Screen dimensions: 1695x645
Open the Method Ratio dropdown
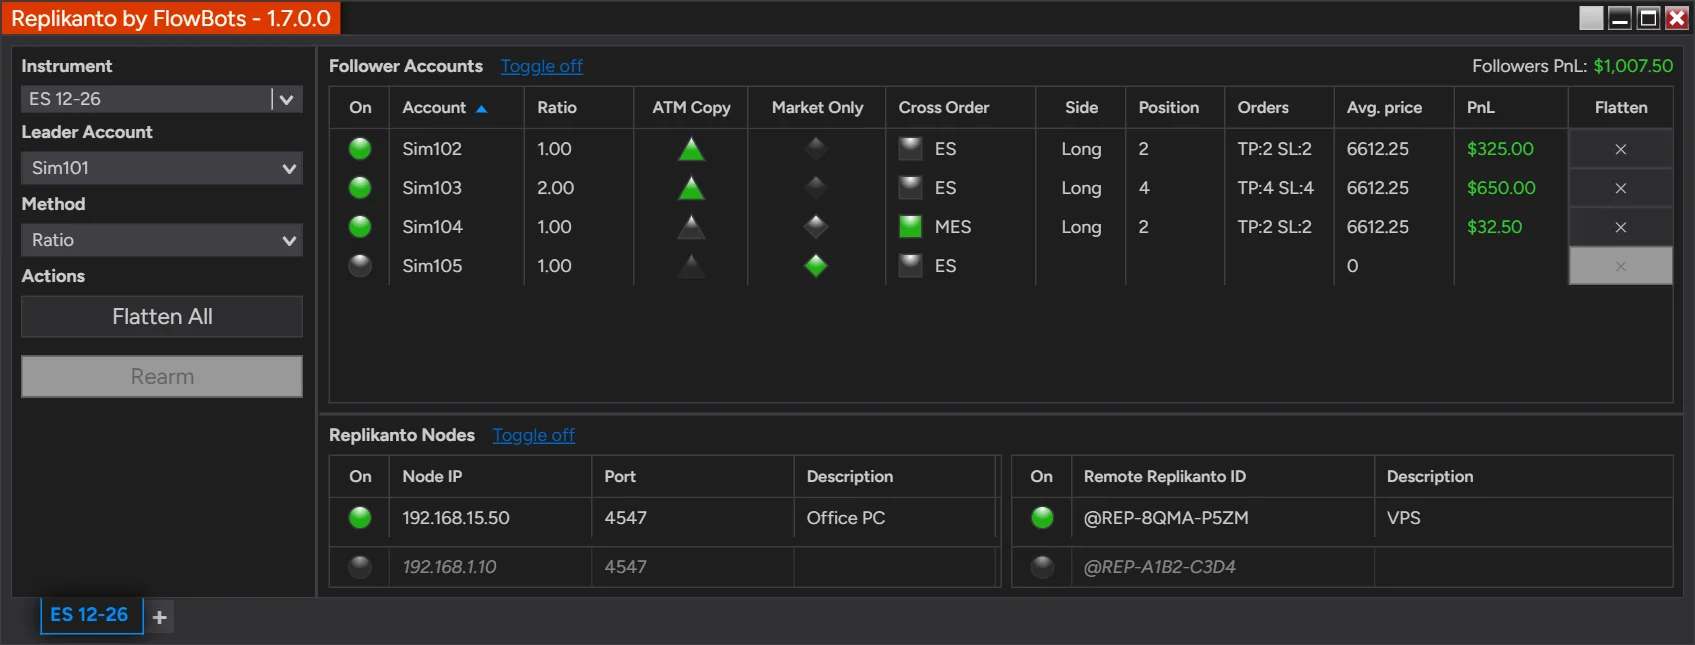pos(162,240)
